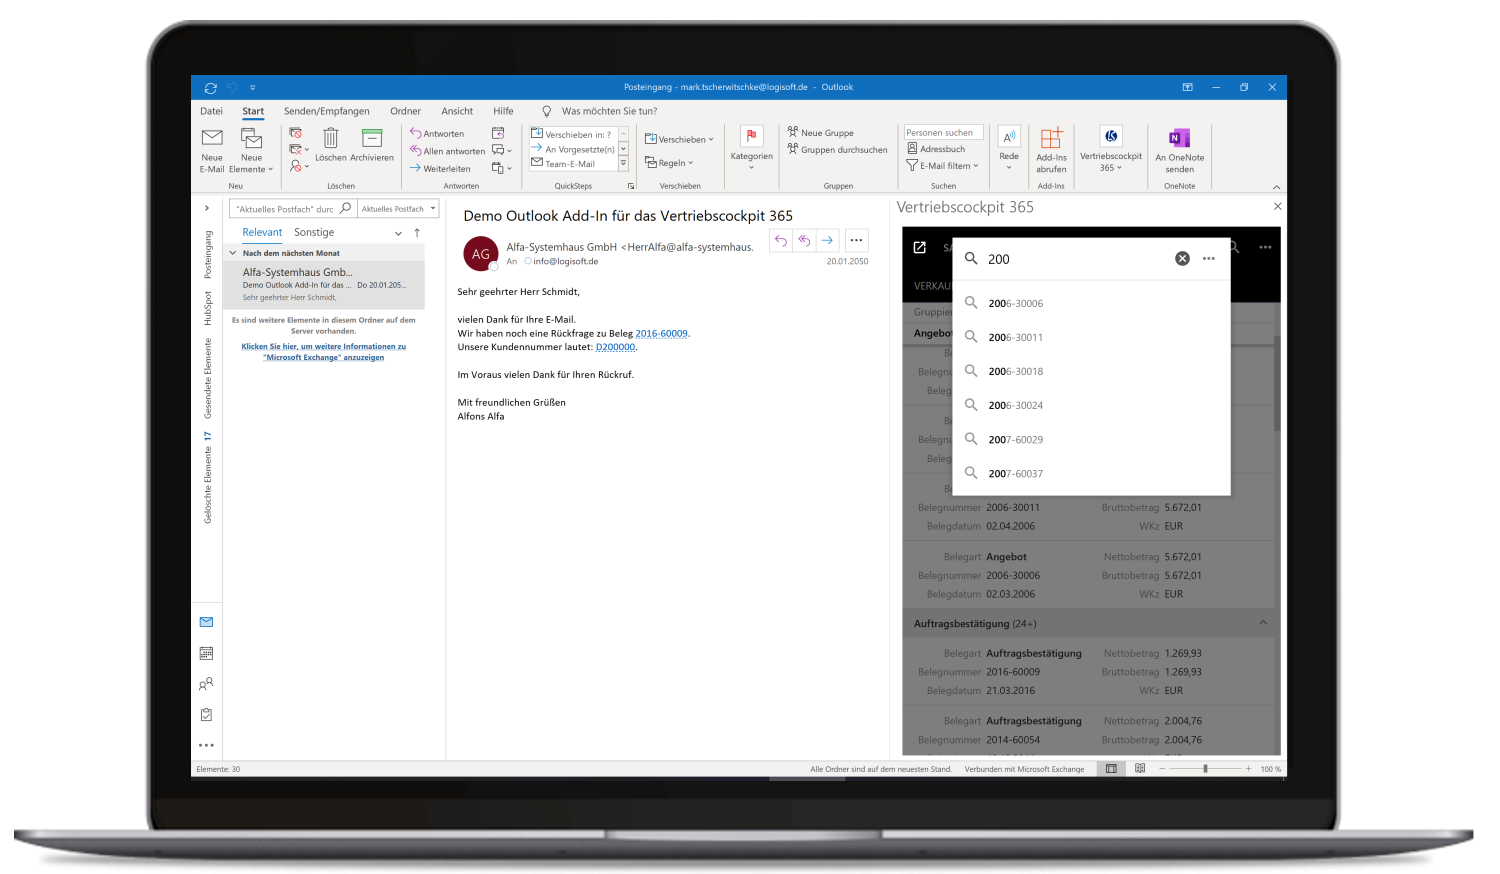
Task: Collapse the ribbon with the chevron
Action: click(x=1276, y=187)
